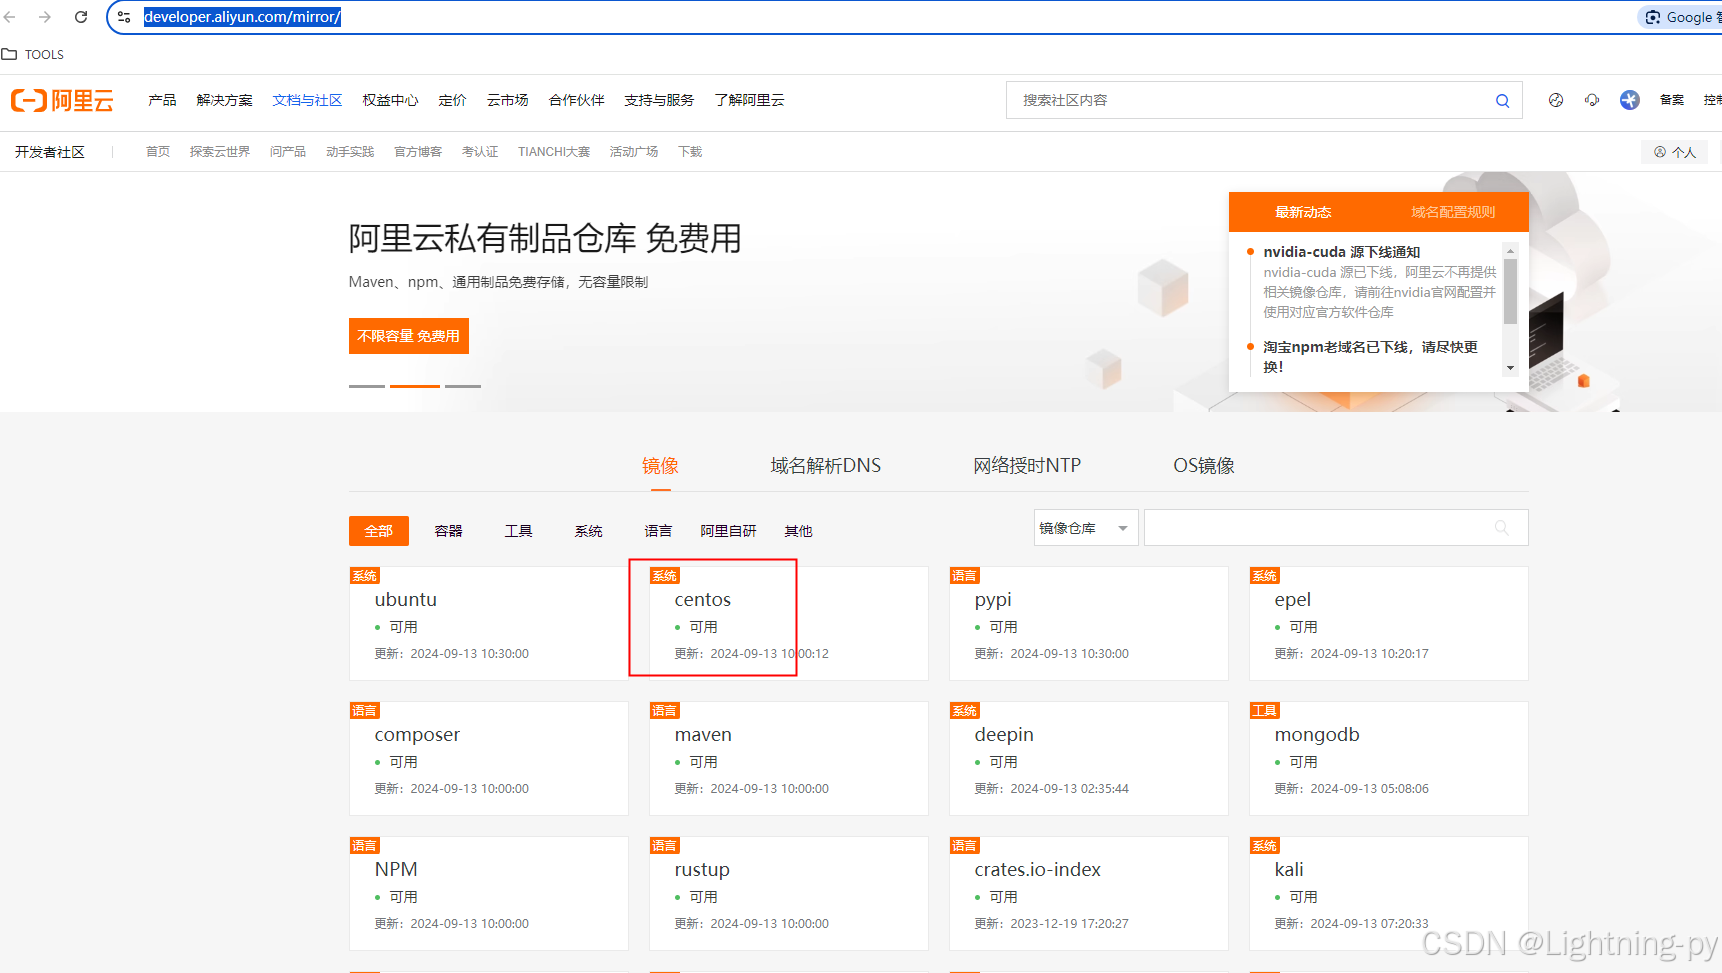Screen dimensions: 1722x973
Task: Click the down arrow of news panel scrollbar
Action: point(1510,369)
